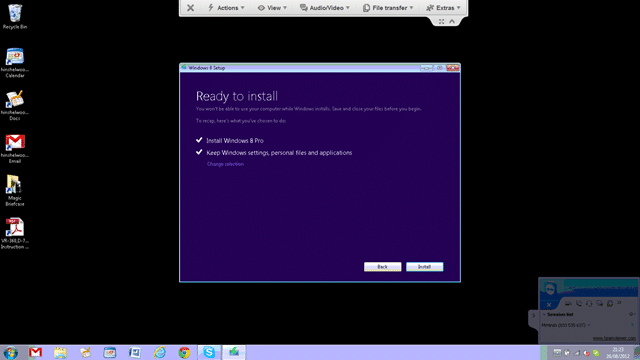Open Recycle Bin desktop icon
This screenshot has height=360, width=640.
[x=15, y=17]
